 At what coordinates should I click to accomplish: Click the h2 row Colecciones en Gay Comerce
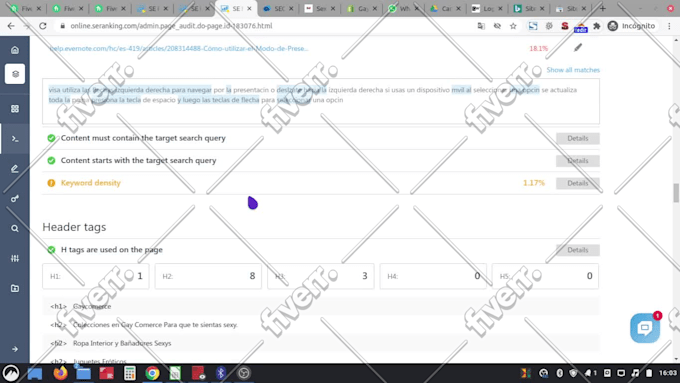(x=321, y=324)
